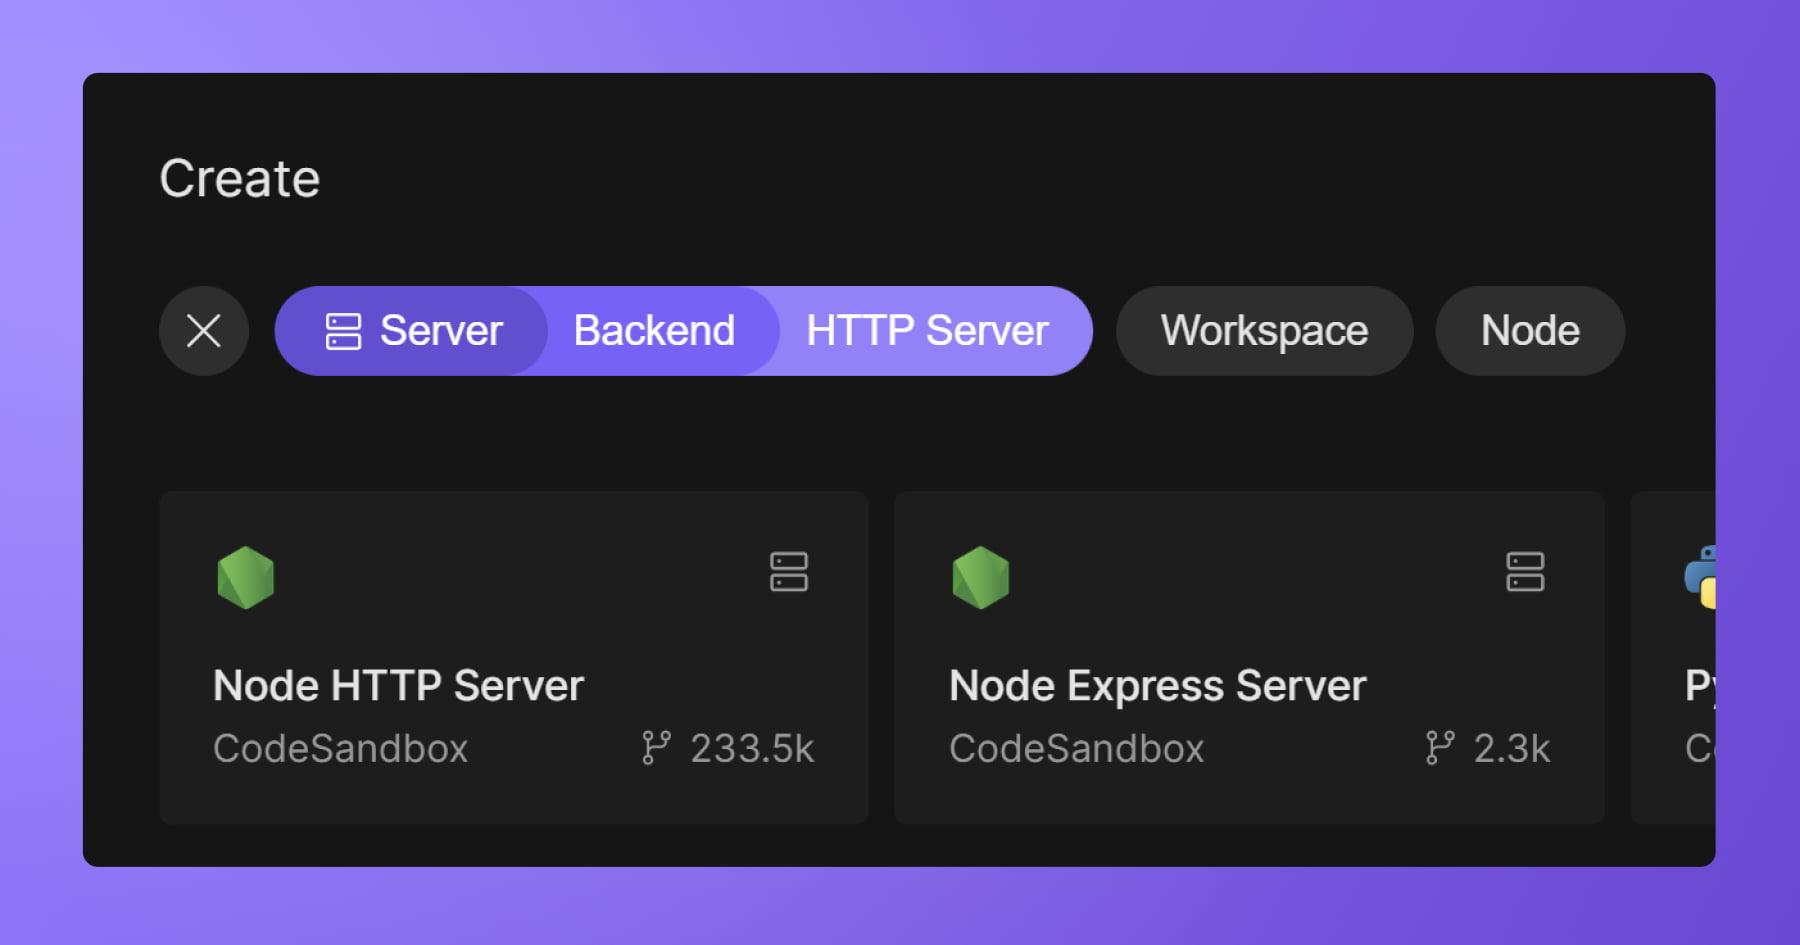The height and width of the screenshot is (945, 1800).
Task: Open CodeSandbox author on Node HTTP Server card
Action: pyautogui.click(x=341, y=748)
